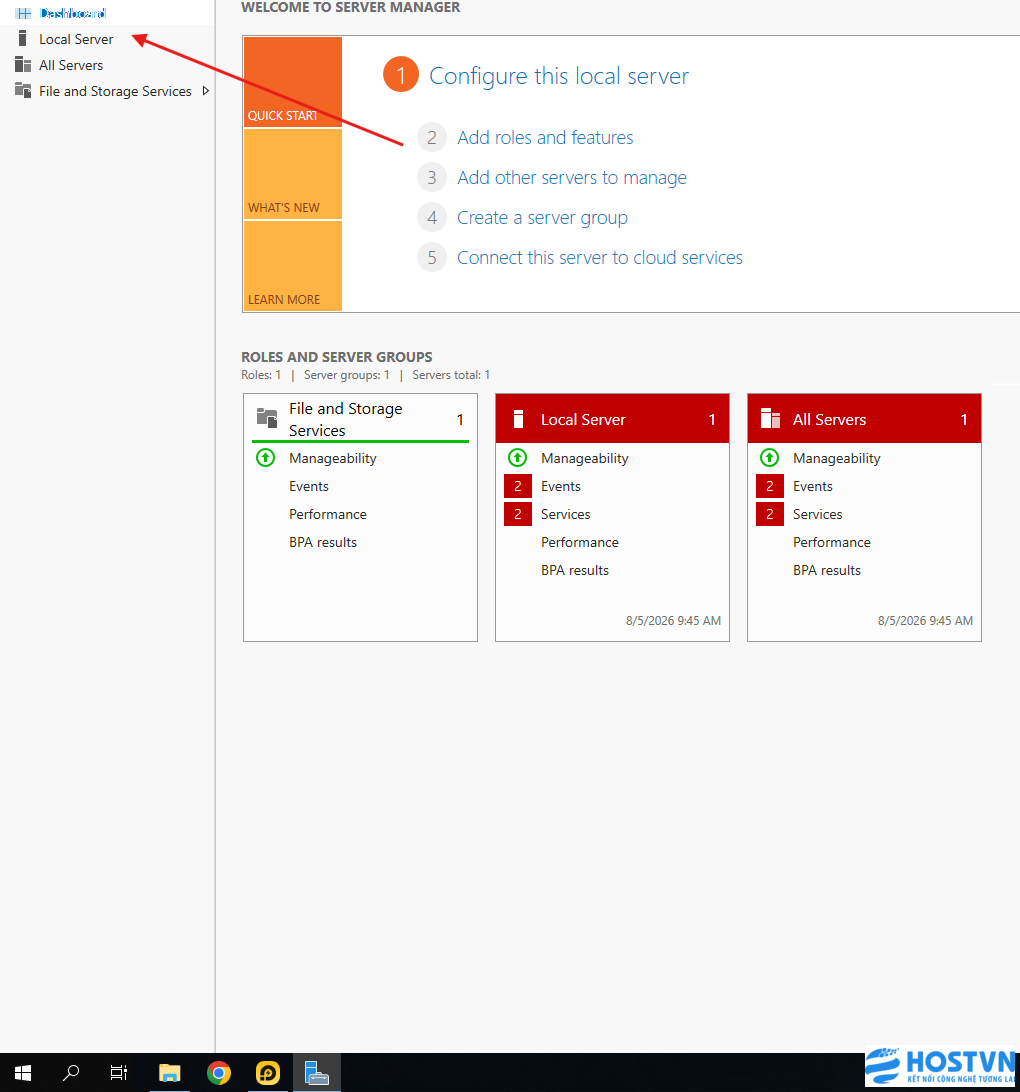This screenshot has height=1092, width=1020.
Task: Open BPA results in File and Storage tile
Action: (323, 542)
